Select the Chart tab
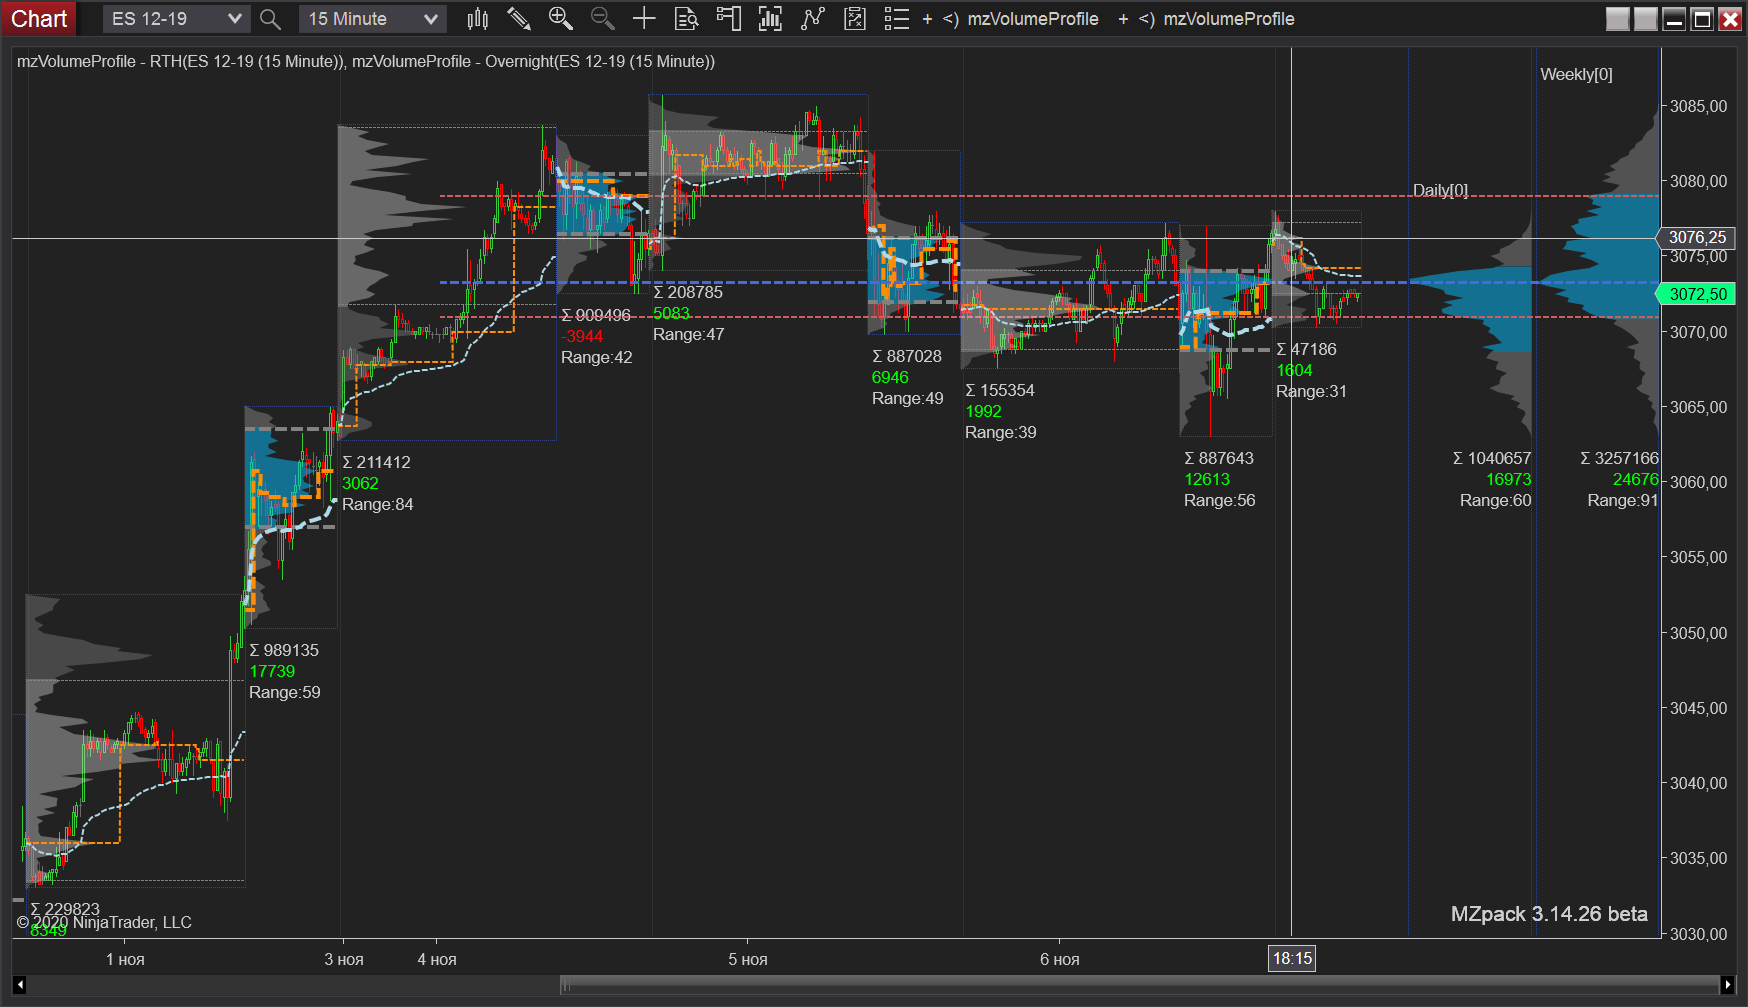1748x1007 pixels. click(39, 19)
